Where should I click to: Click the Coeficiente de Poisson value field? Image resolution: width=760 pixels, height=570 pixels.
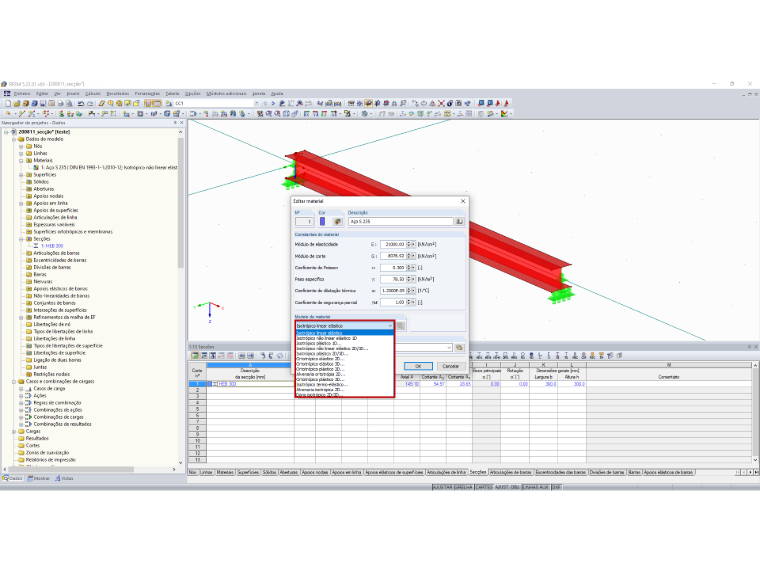click(393, 268)
